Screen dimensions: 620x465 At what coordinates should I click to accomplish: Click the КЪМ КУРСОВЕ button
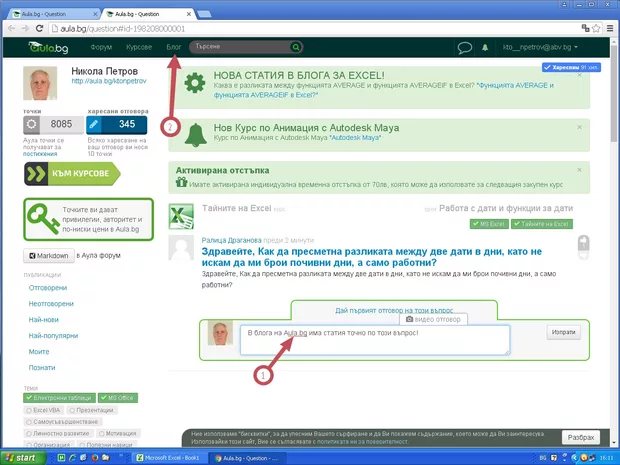point(72,174)
